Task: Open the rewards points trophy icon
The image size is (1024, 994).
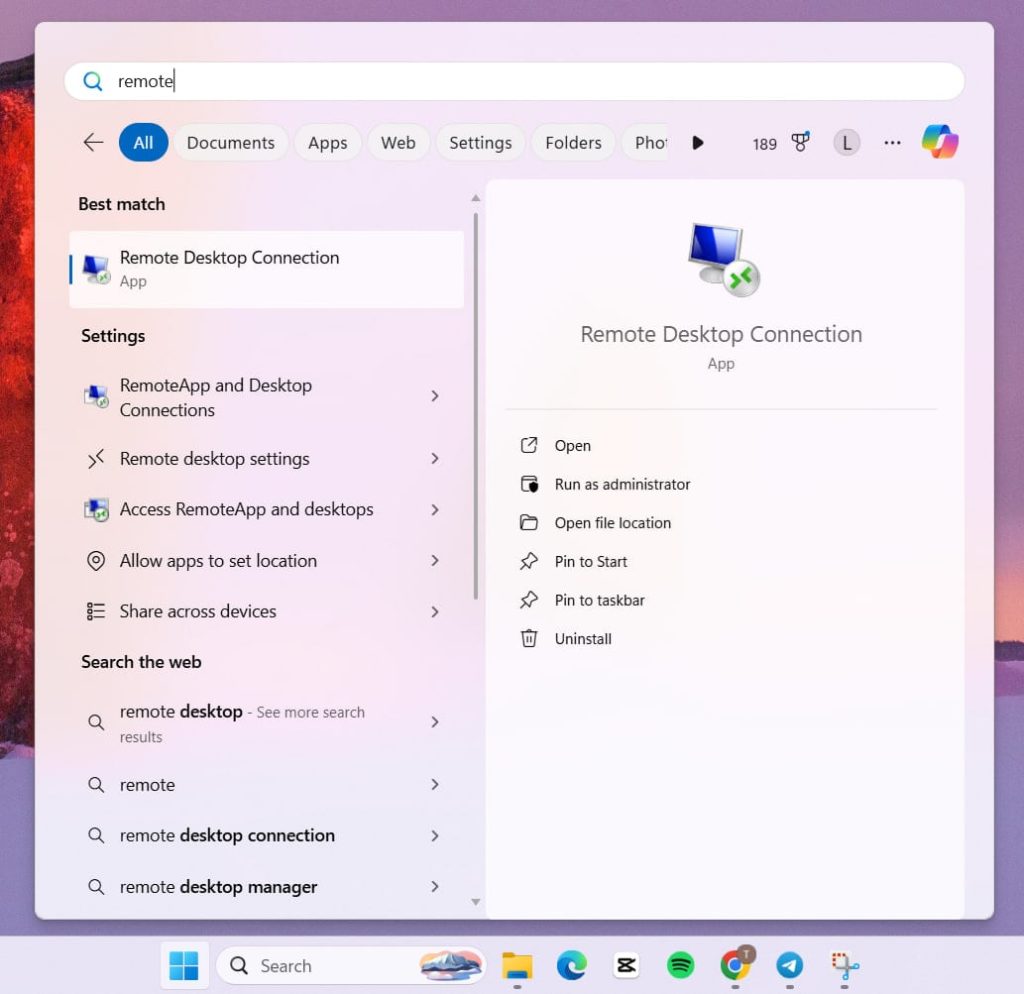Action: [x=800, y=142]
